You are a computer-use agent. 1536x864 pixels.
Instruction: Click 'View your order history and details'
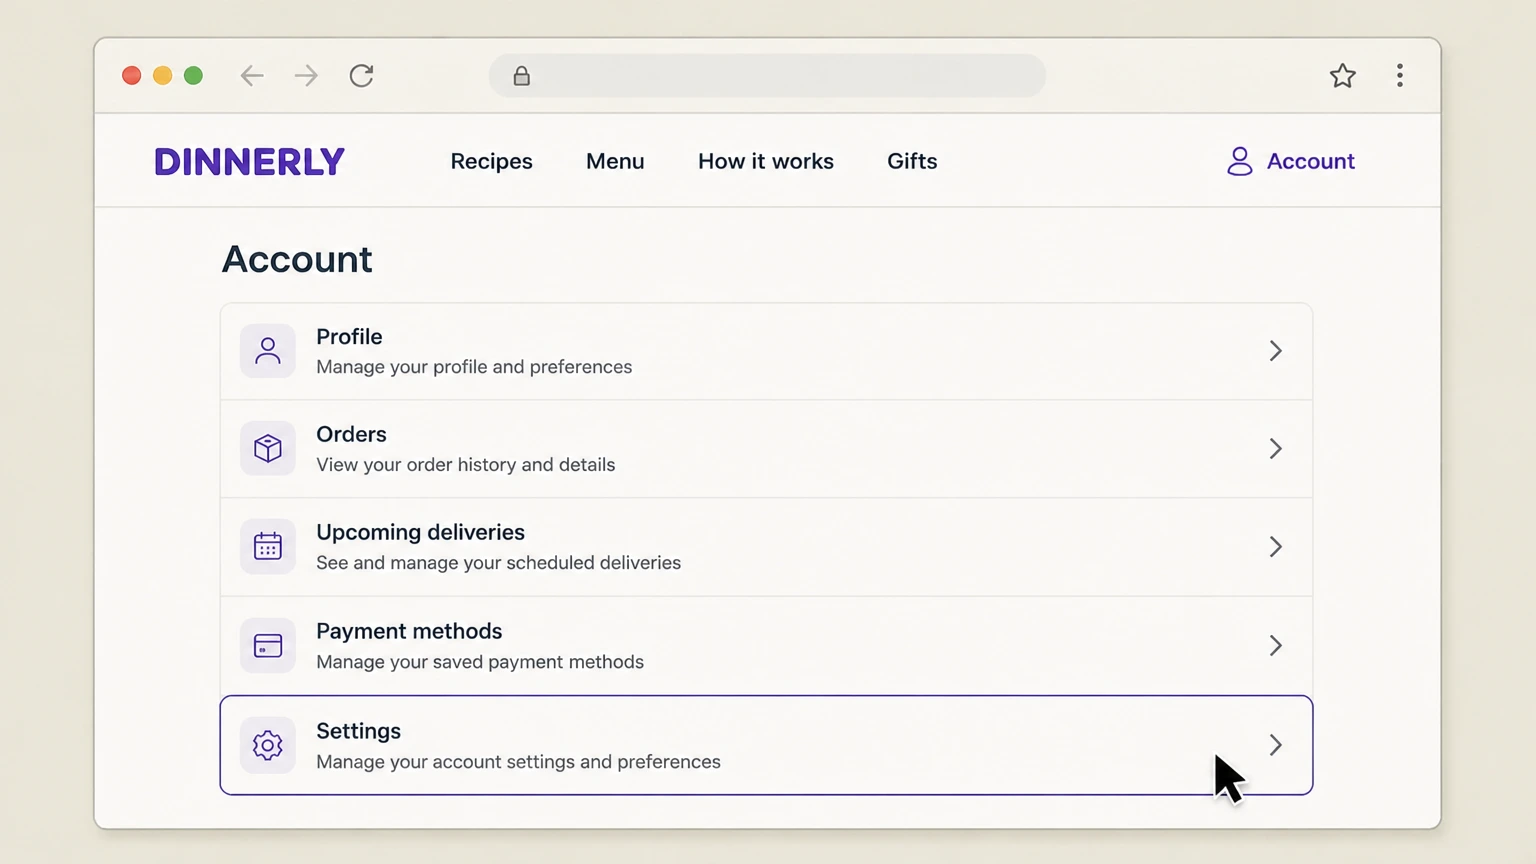pos(465,465)
